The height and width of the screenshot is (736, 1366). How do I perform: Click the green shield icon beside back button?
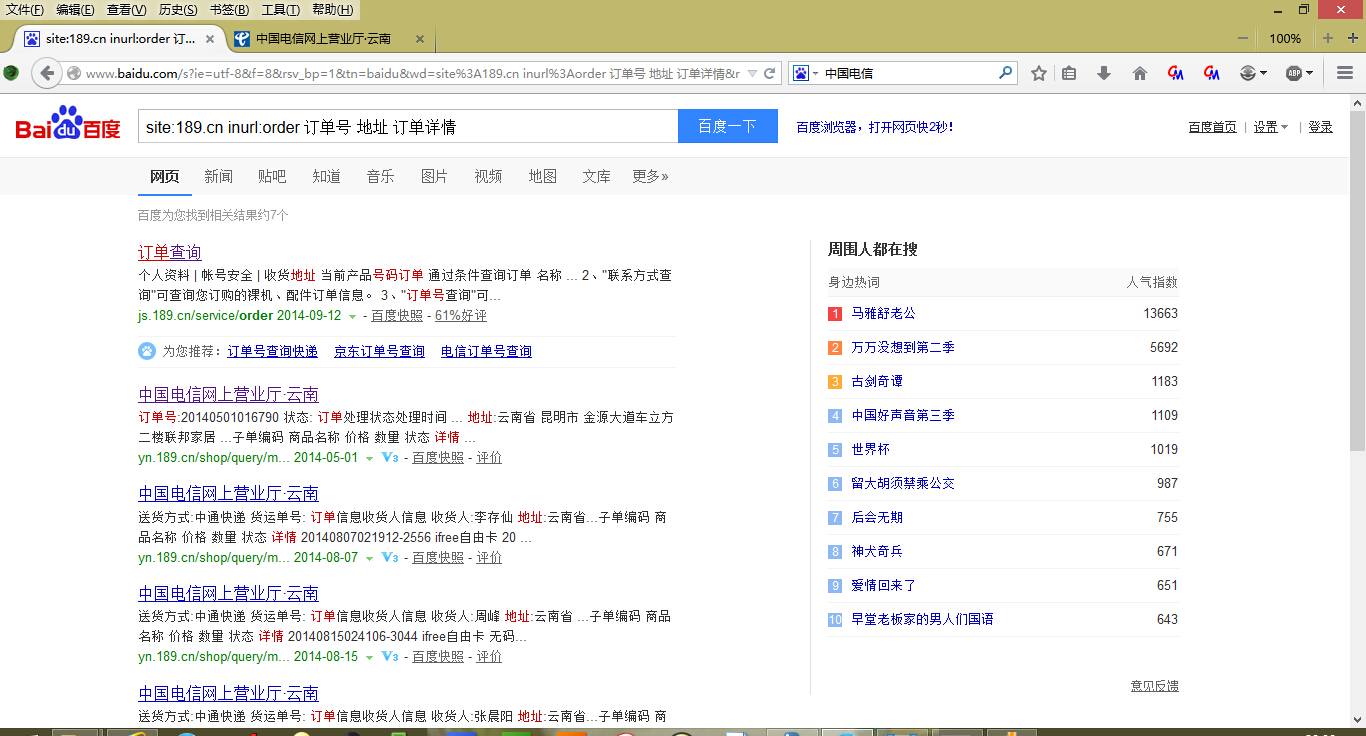pos(11,73)
